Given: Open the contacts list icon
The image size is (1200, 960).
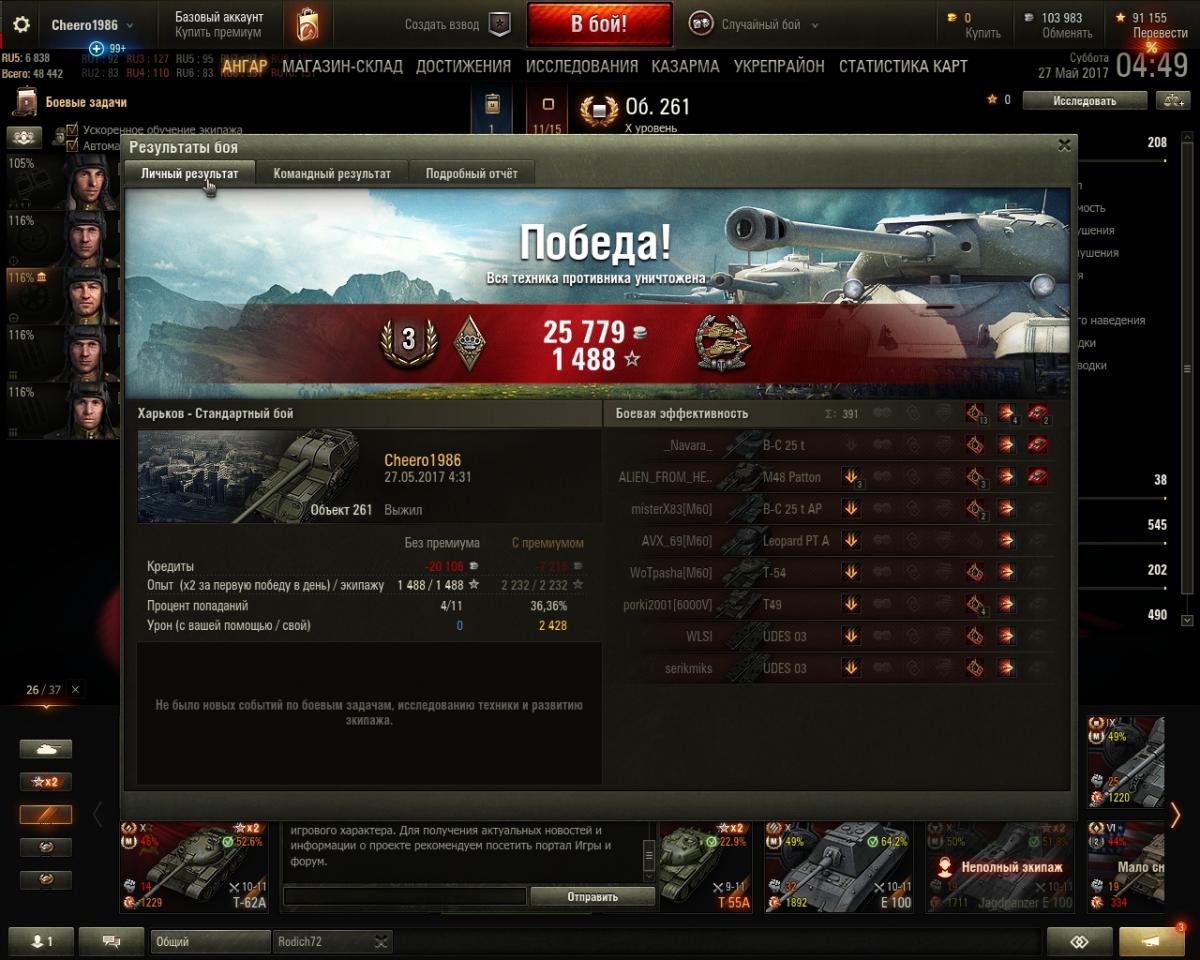Looking at the screenshot, I should tap(40, 941).
